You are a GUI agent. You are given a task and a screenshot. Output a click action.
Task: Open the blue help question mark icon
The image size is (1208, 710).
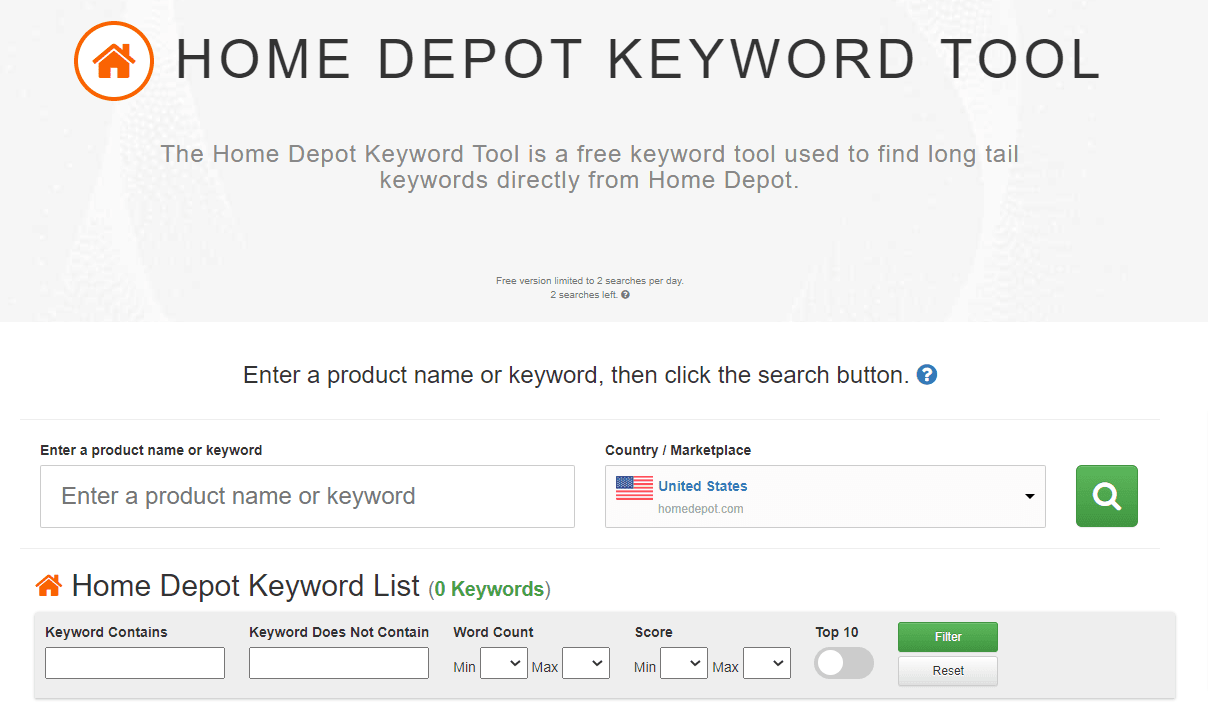pyautogui.click(x=927, y=375)
